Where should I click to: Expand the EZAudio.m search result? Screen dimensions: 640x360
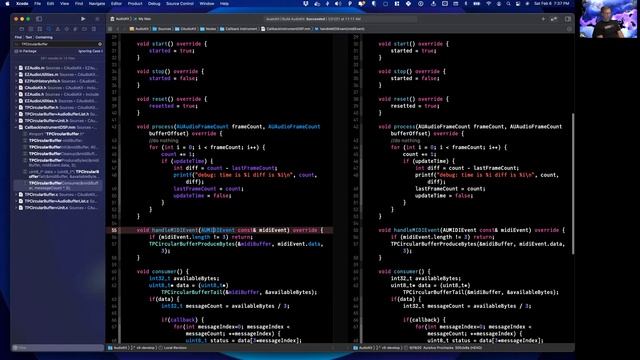click(x=16, y=68)
